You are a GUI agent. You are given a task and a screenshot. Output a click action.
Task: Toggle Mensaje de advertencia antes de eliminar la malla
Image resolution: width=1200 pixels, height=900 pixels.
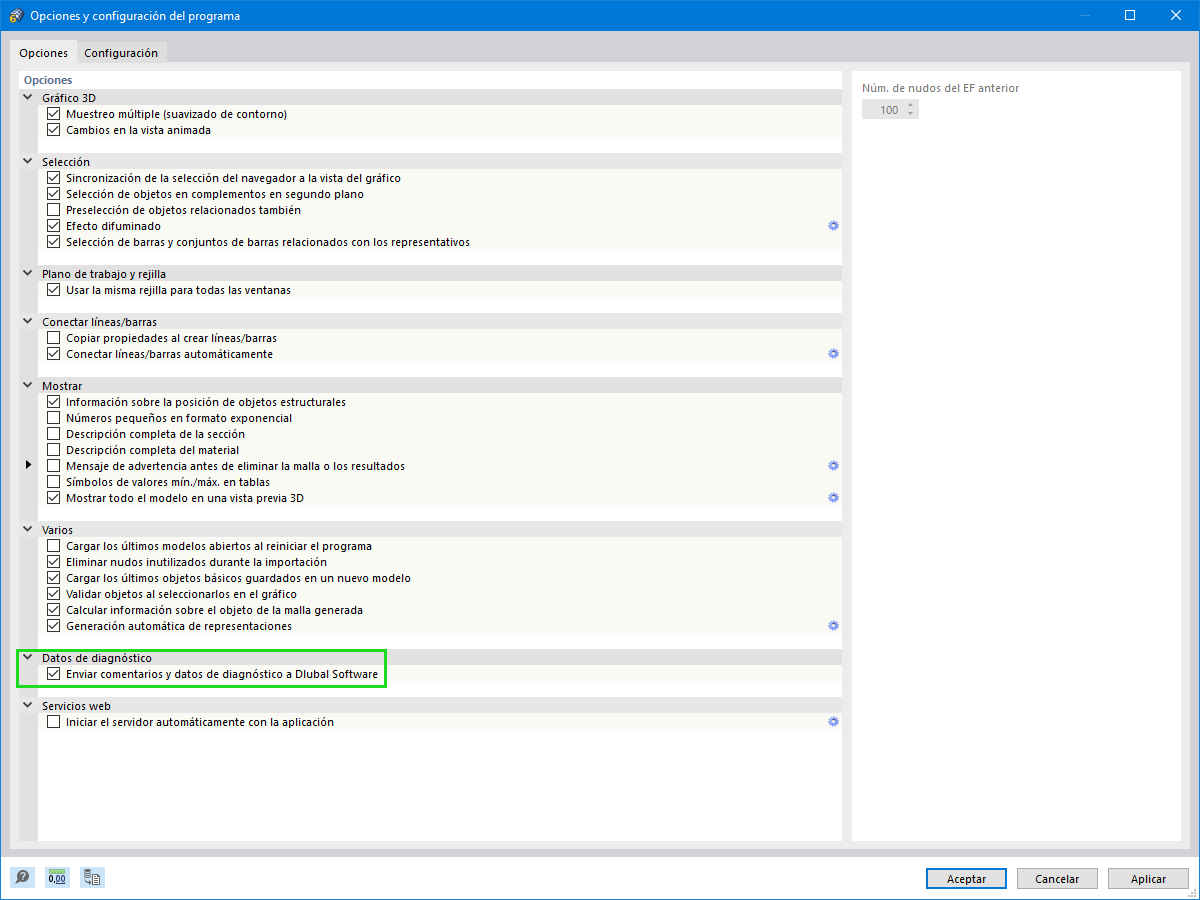(x=54, y=466)
